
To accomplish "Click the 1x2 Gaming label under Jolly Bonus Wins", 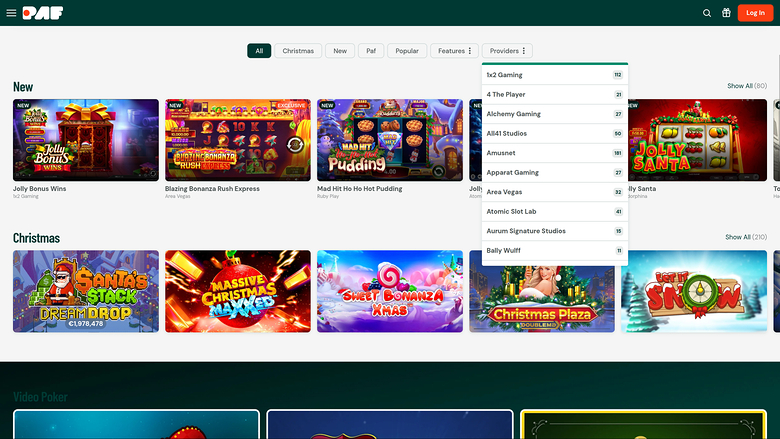I will tap(26, 196).
